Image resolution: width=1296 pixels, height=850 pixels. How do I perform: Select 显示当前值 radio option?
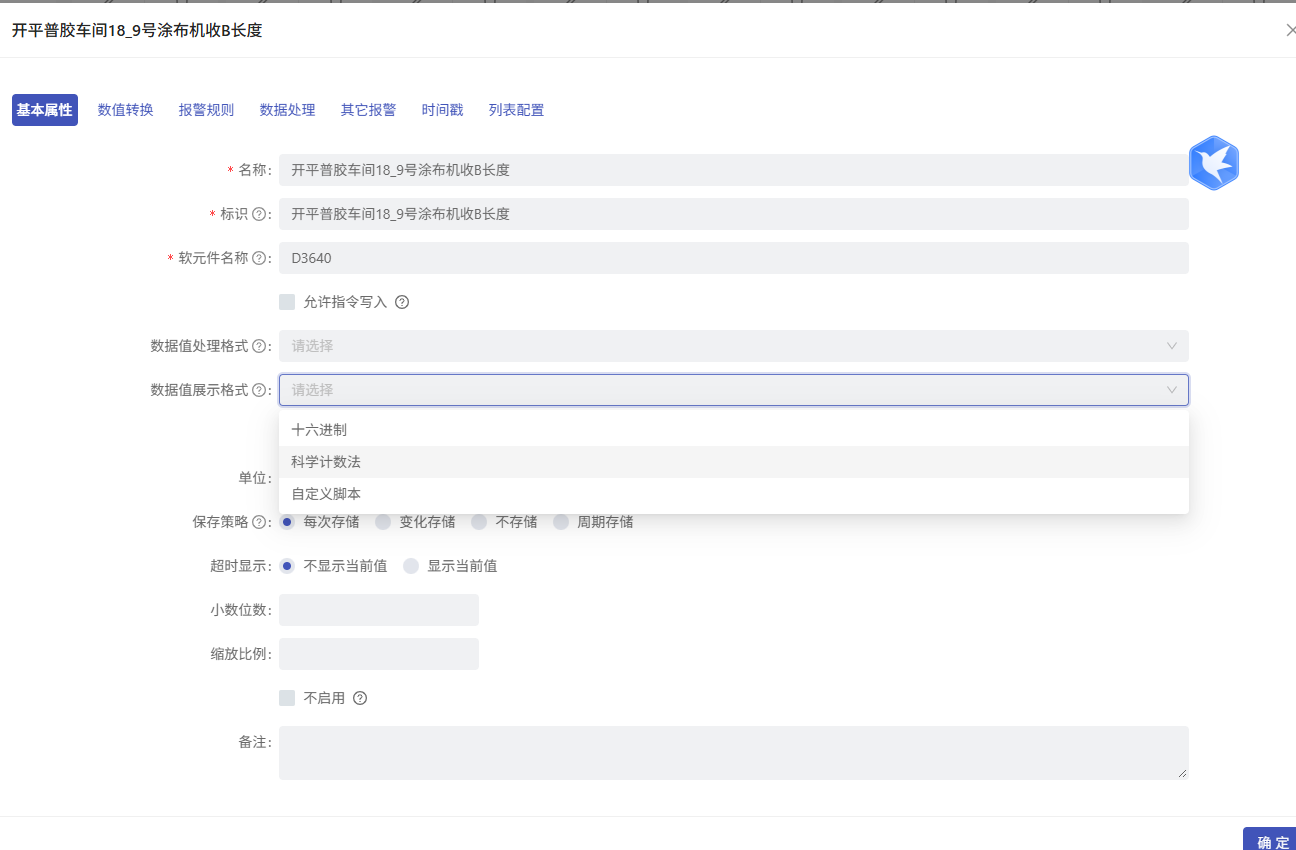coord(411,566)
